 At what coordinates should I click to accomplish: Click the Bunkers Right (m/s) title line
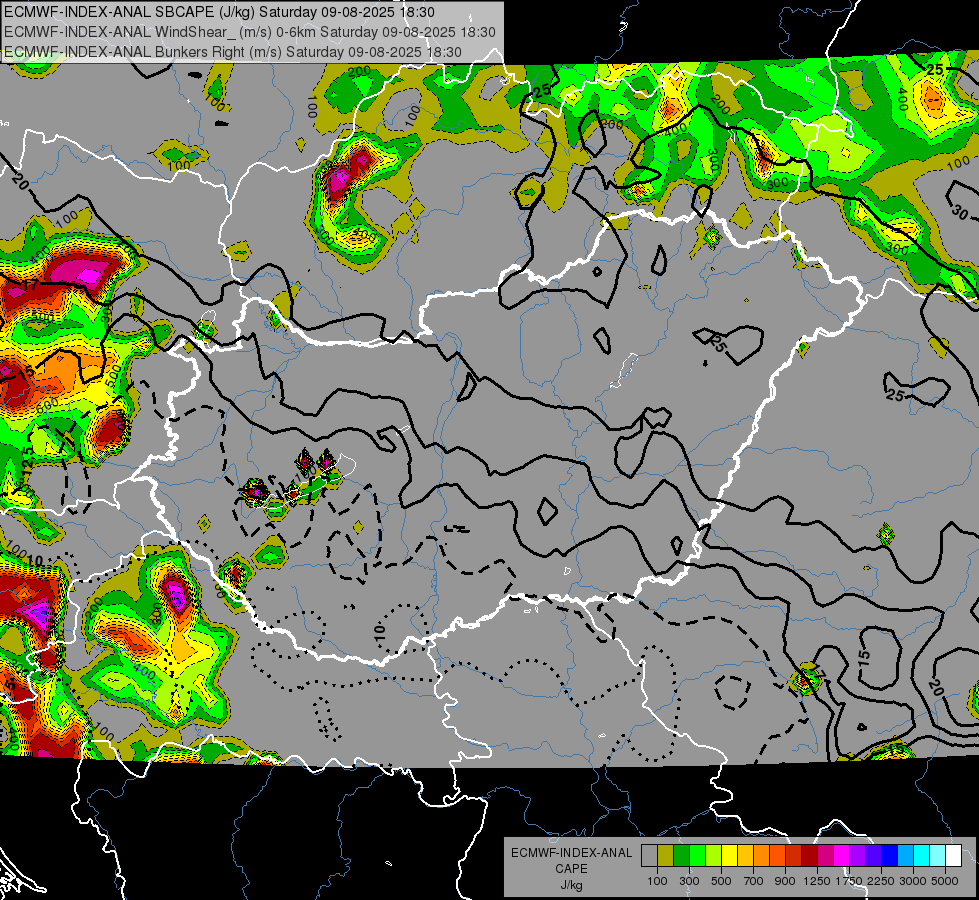[233, 52]
